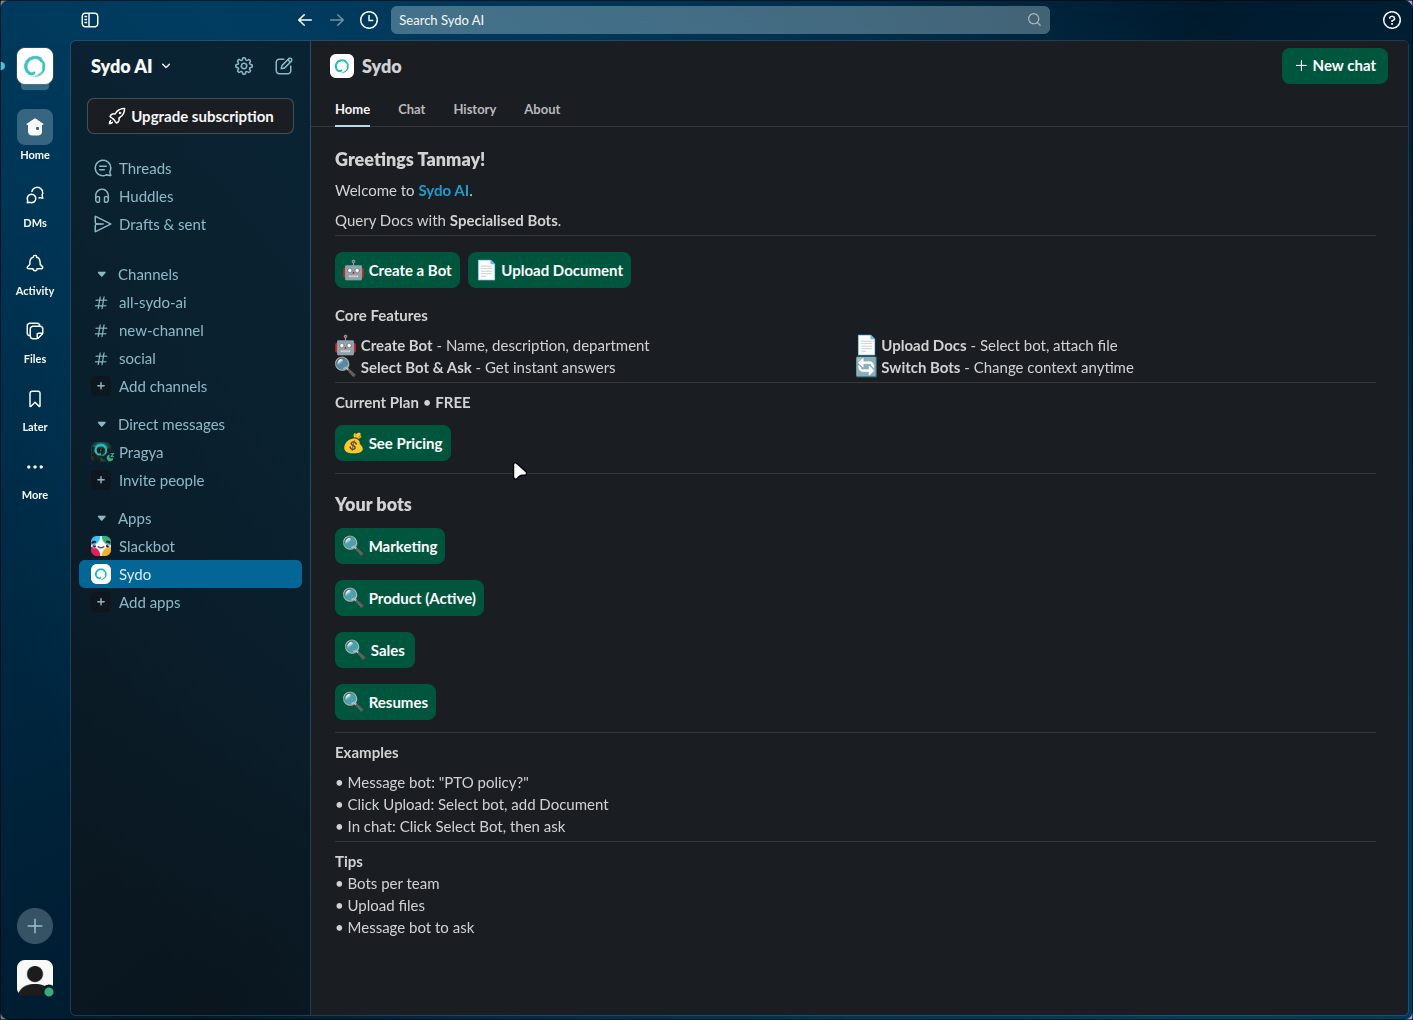Image resolution: width=1413 pixels, height=1020 pixels.
Task: Open the Slackbot app
Action: (190, 546)
